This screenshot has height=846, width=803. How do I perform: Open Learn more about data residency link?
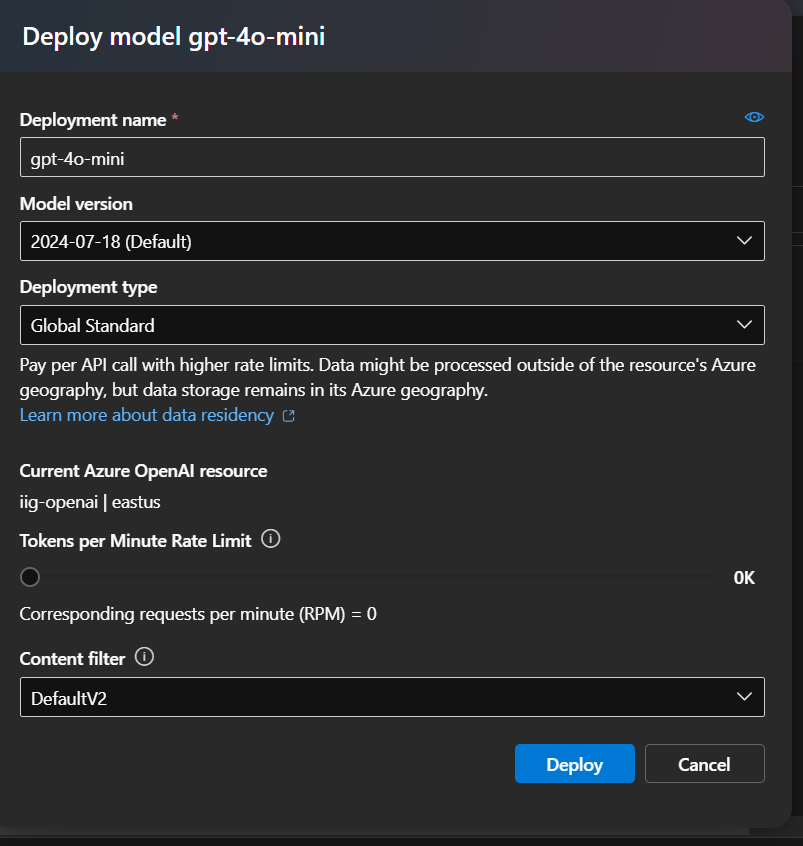coord(147,415)
